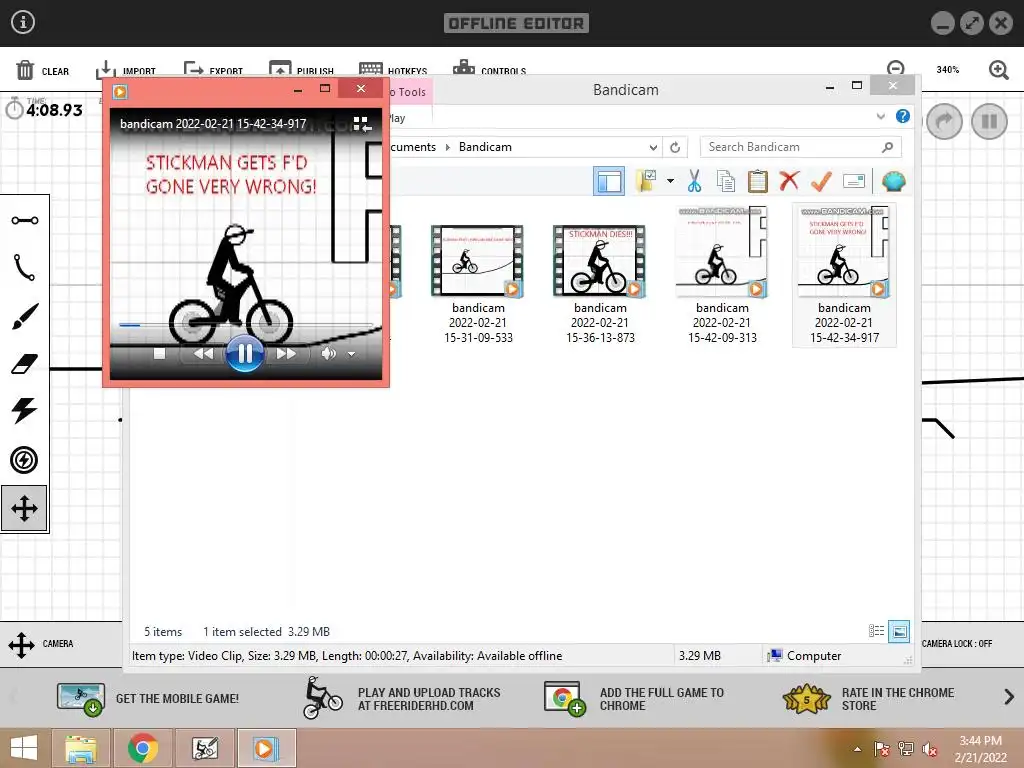Select the camera move tool in sidebar
Viewport: 1024px width, 768px height.
pos(24,508)
